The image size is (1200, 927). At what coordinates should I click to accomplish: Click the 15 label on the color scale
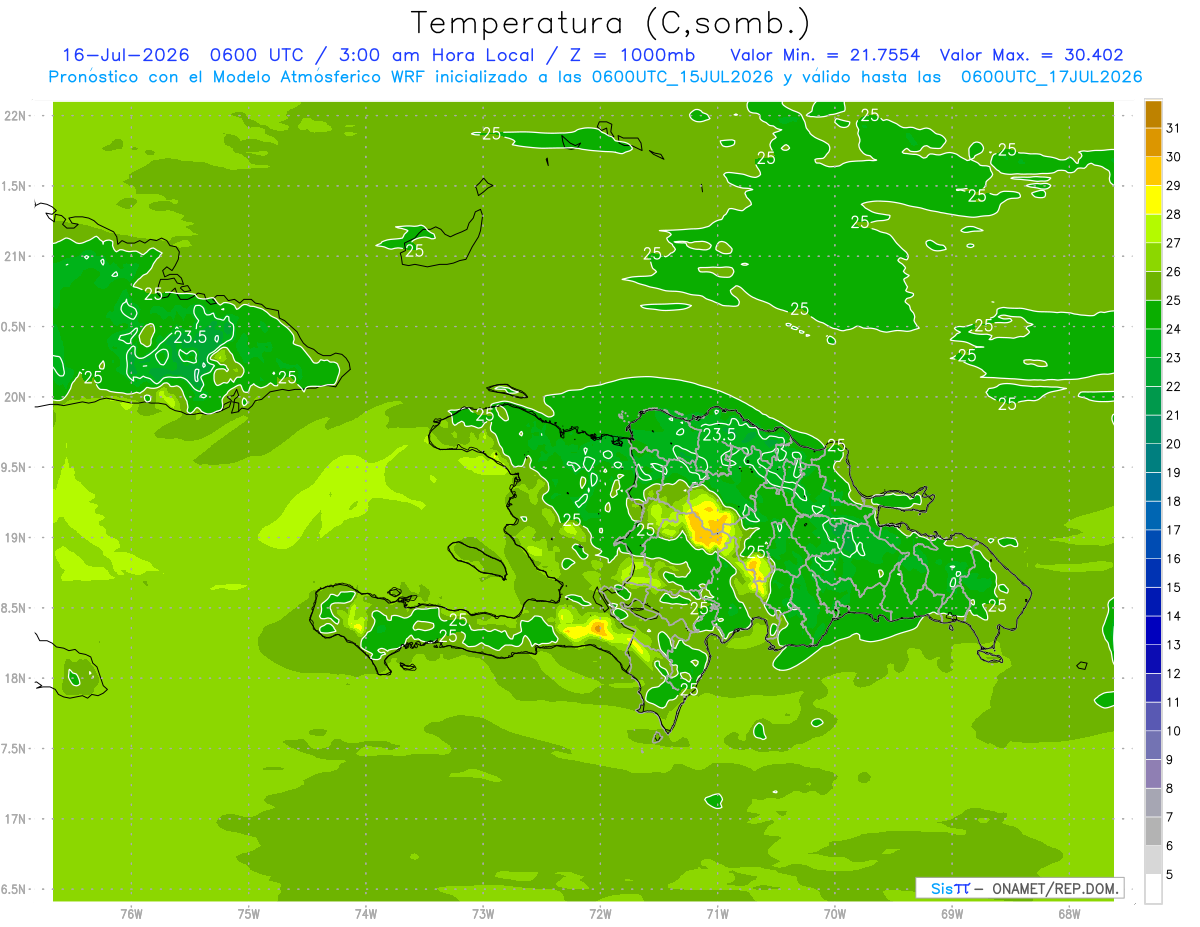pyautogui.click(x=1173, y=588)
